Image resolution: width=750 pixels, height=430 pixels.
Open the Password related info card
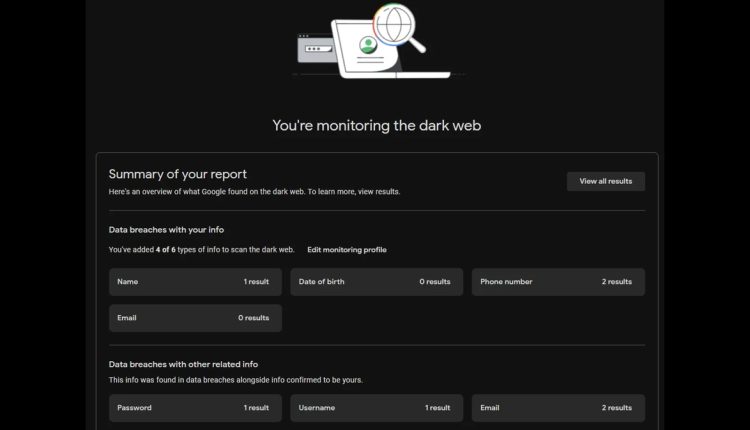click(x=195, y=408)
